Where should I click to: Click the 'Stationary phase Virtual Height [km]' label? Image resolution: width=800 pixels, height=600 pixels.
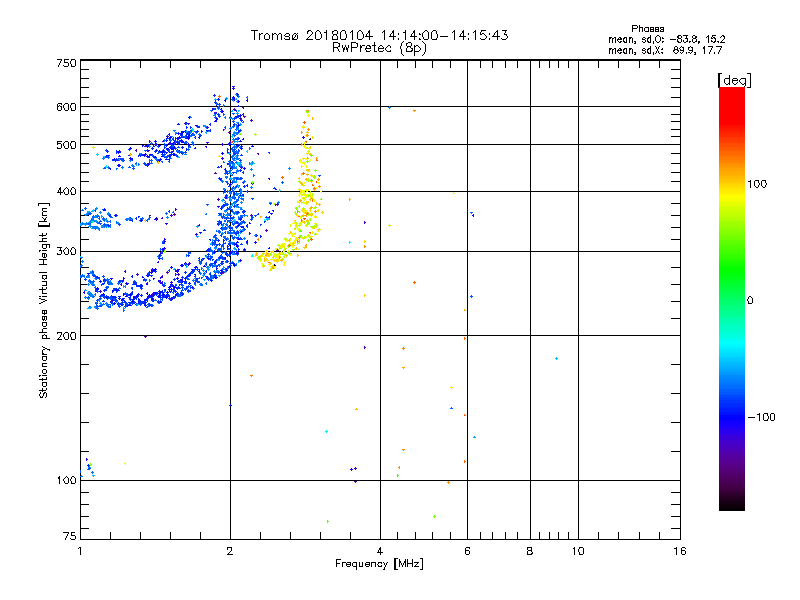click(x=44, y=300)
